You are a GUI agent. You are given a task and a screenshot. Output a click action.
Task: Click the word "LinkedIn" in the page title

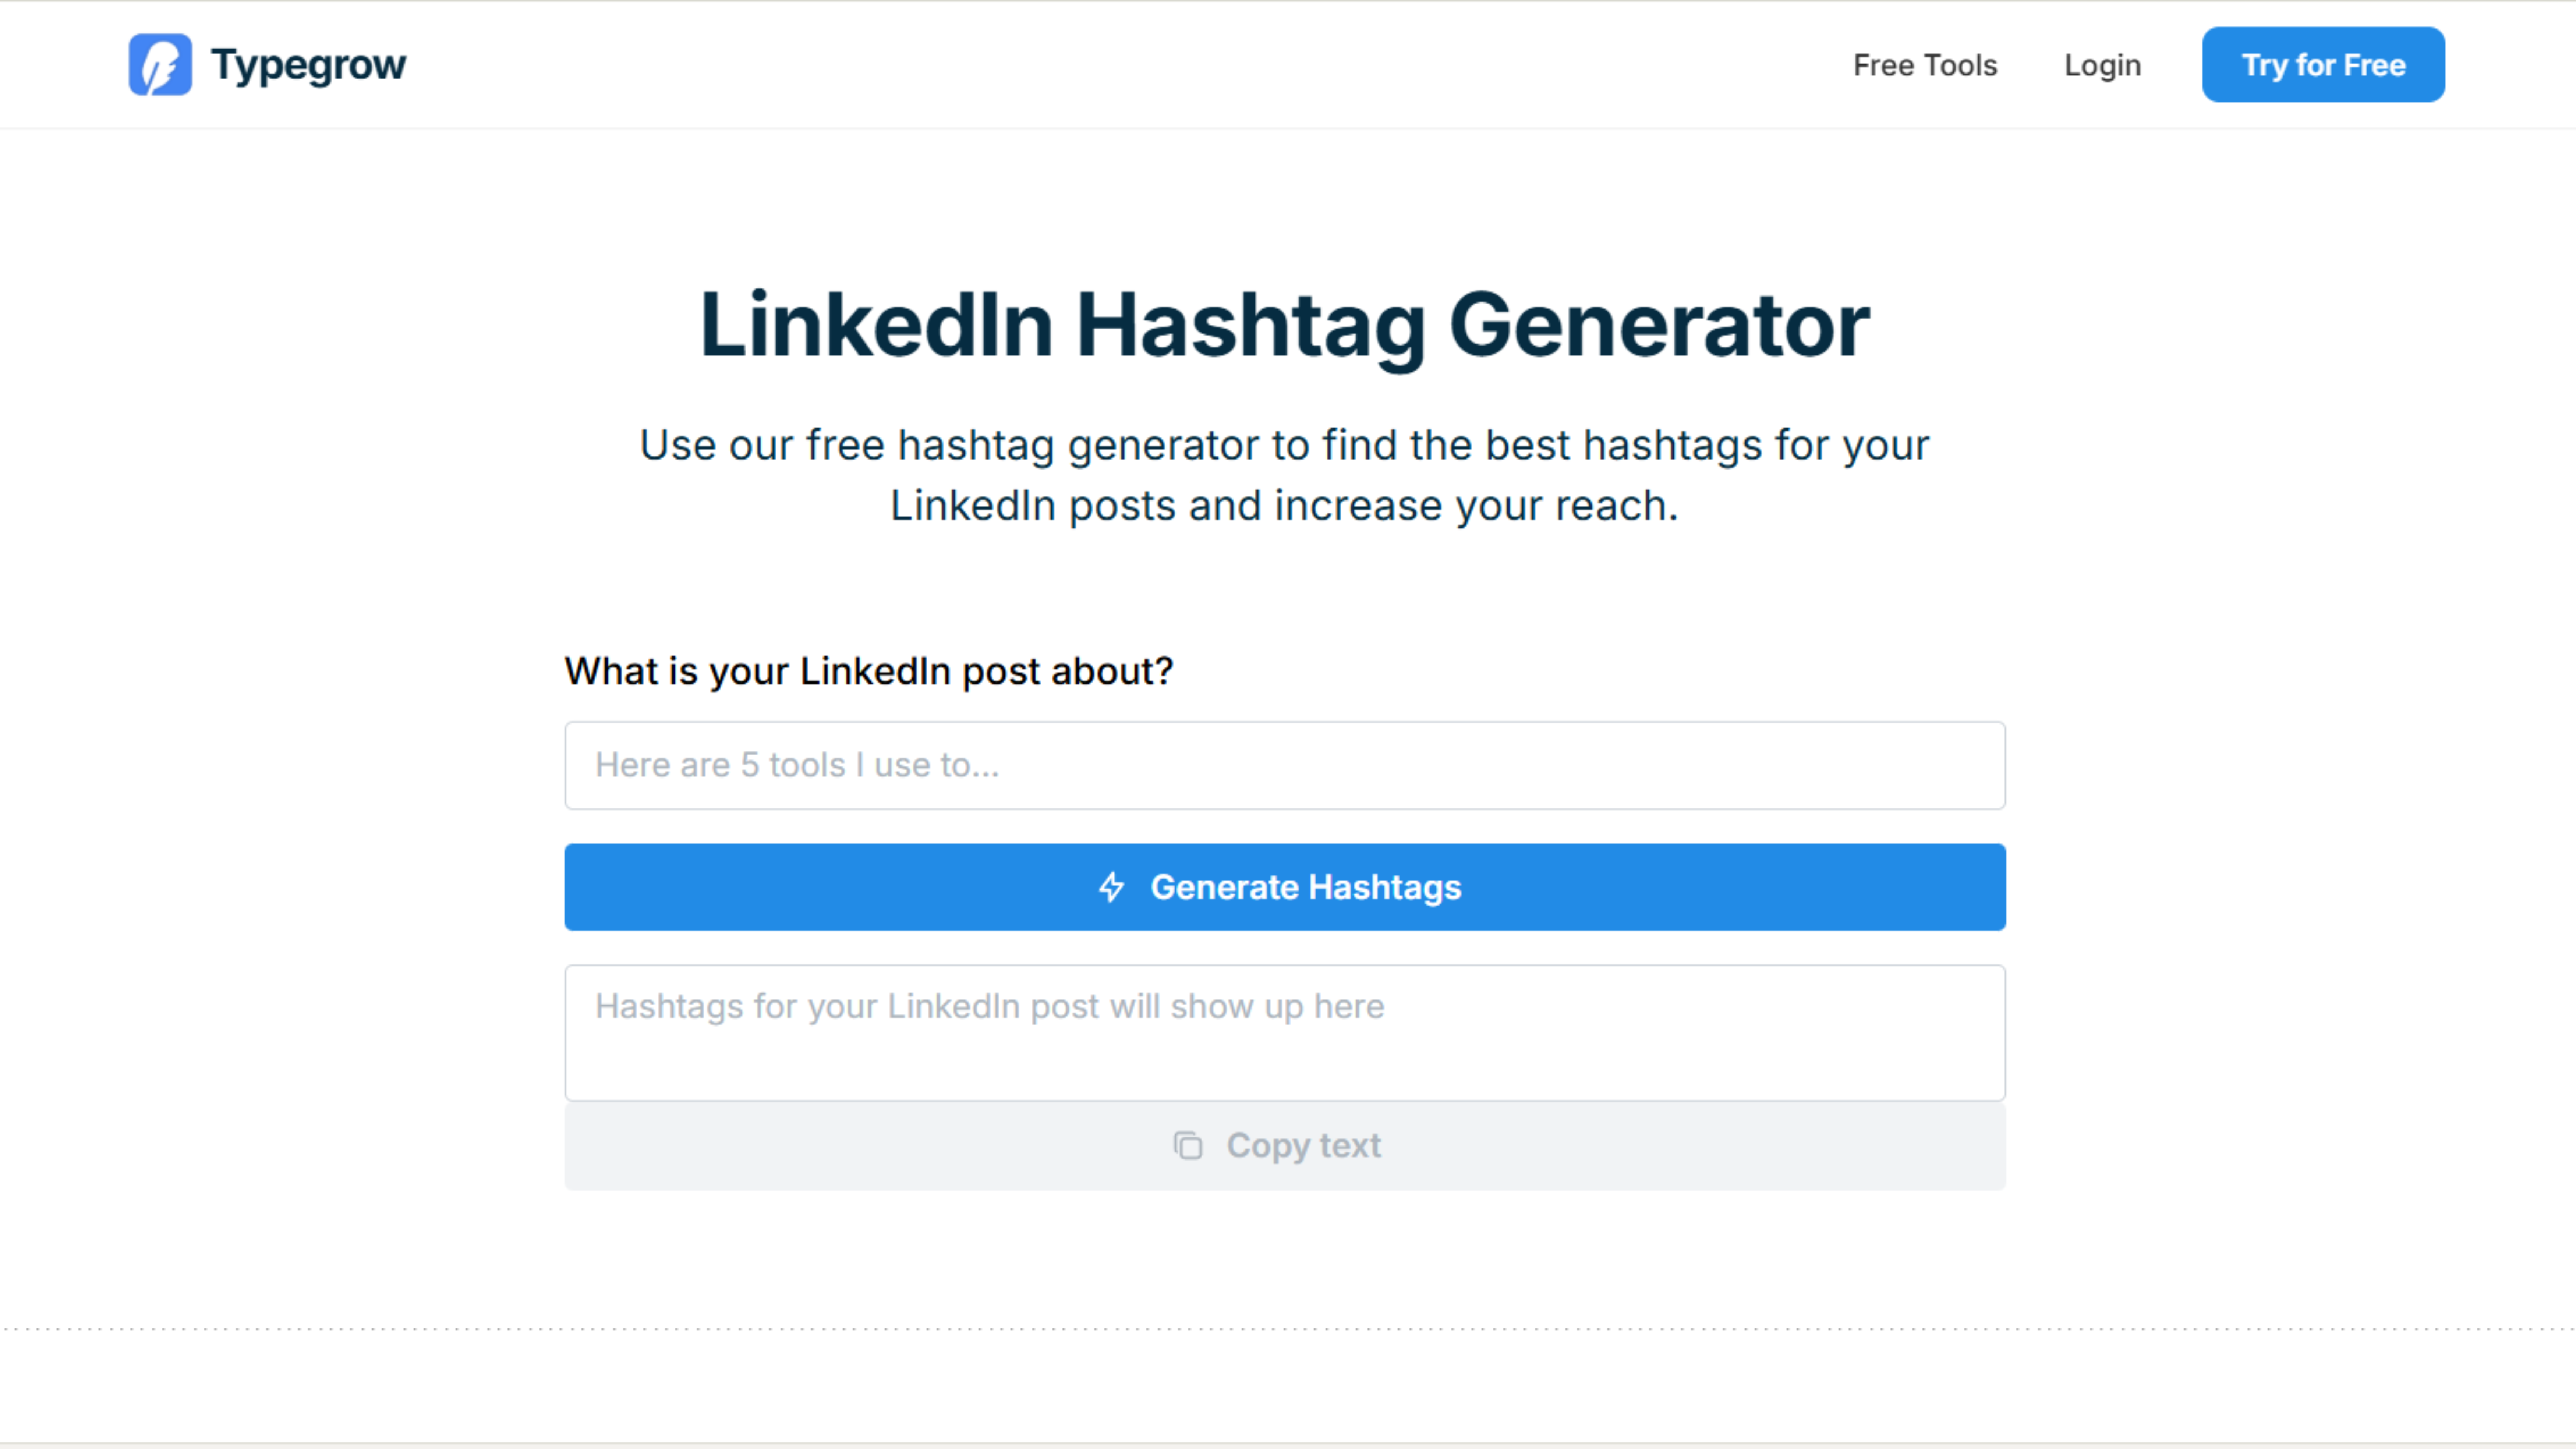(876, 325)
